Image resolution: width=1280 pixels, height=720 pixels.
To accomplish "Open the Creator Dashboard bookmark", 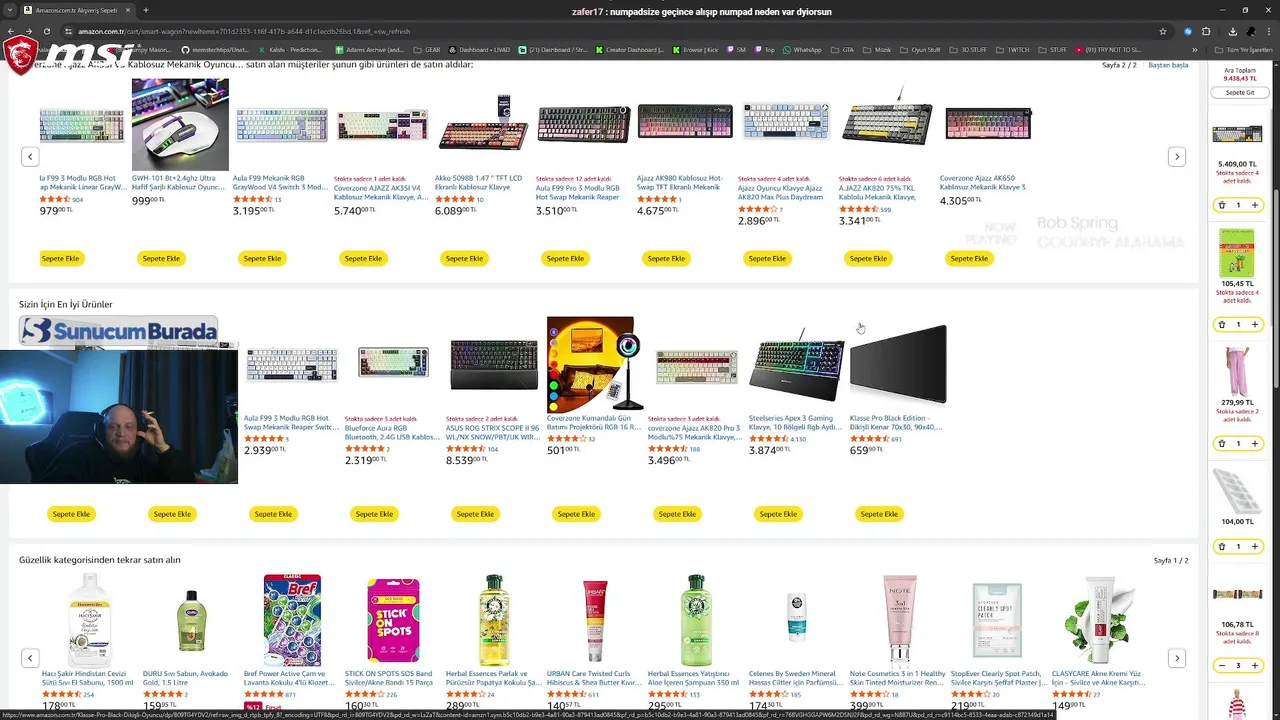I will [x=629, y=49].
